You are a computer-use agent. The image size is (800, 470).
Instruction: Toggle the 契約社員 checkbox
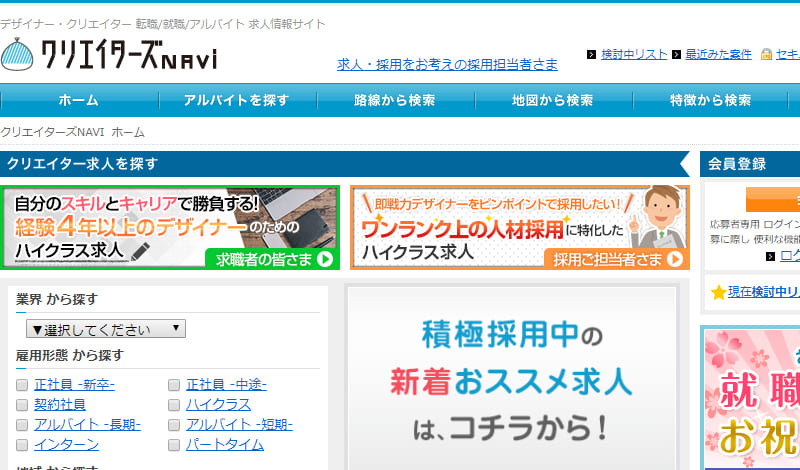coord(22,405)
